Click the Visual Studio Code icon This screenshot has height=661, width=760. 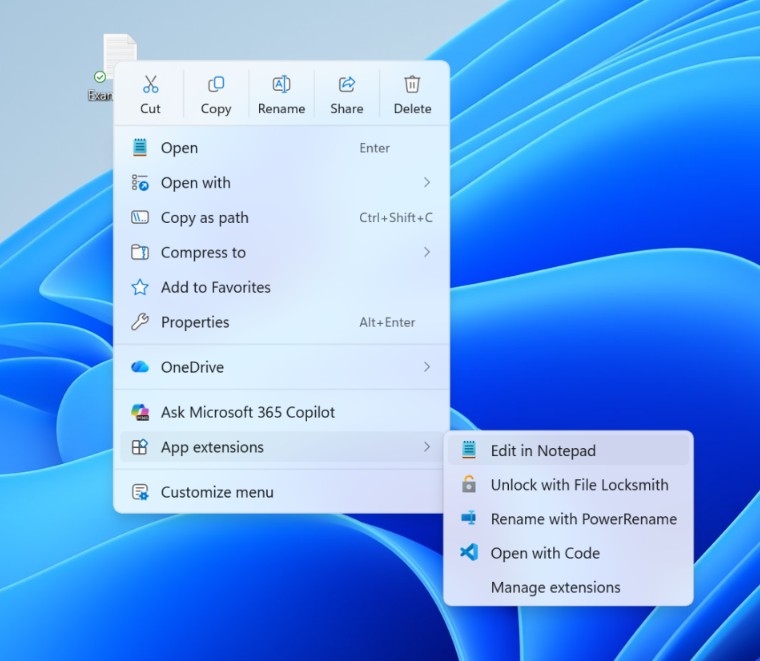click(x=469, y=552)
